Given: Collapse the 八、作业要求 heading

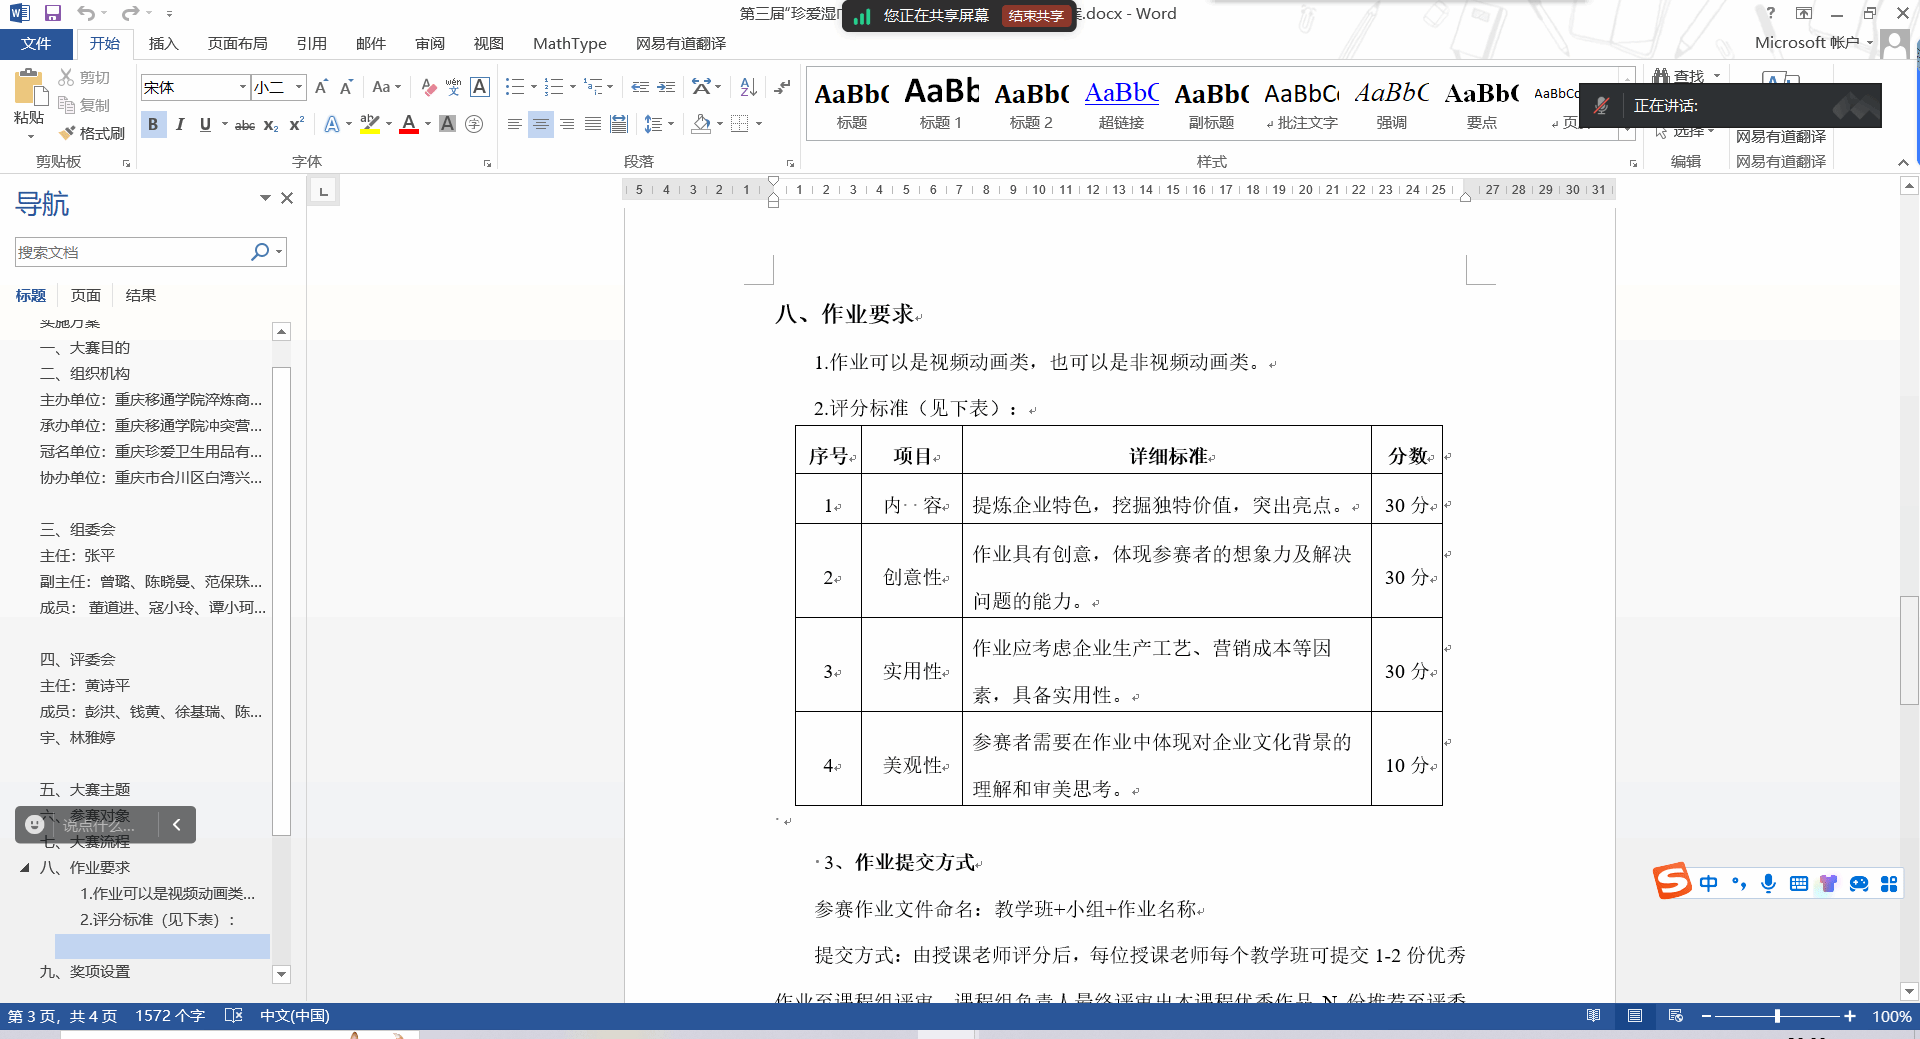Looking at the screenshot, I should tap(24, 868).
